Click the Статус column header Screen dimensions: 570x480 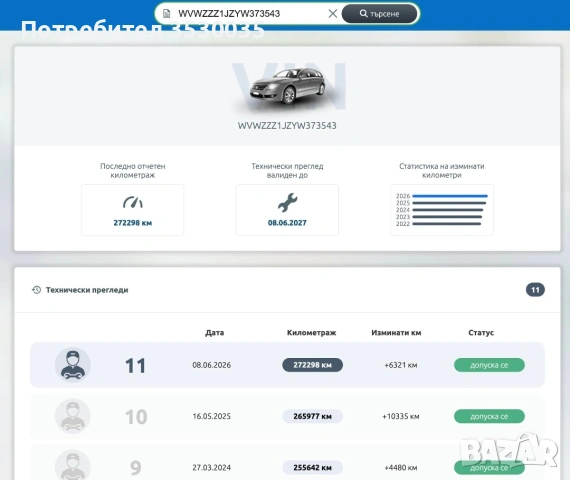coord(481,332)
